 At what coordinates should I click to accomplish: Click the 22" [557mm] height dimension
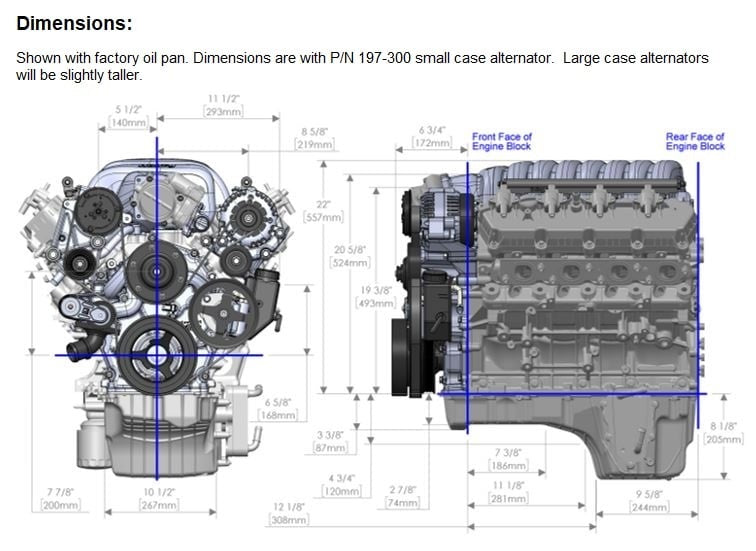(x=324, y=210)
